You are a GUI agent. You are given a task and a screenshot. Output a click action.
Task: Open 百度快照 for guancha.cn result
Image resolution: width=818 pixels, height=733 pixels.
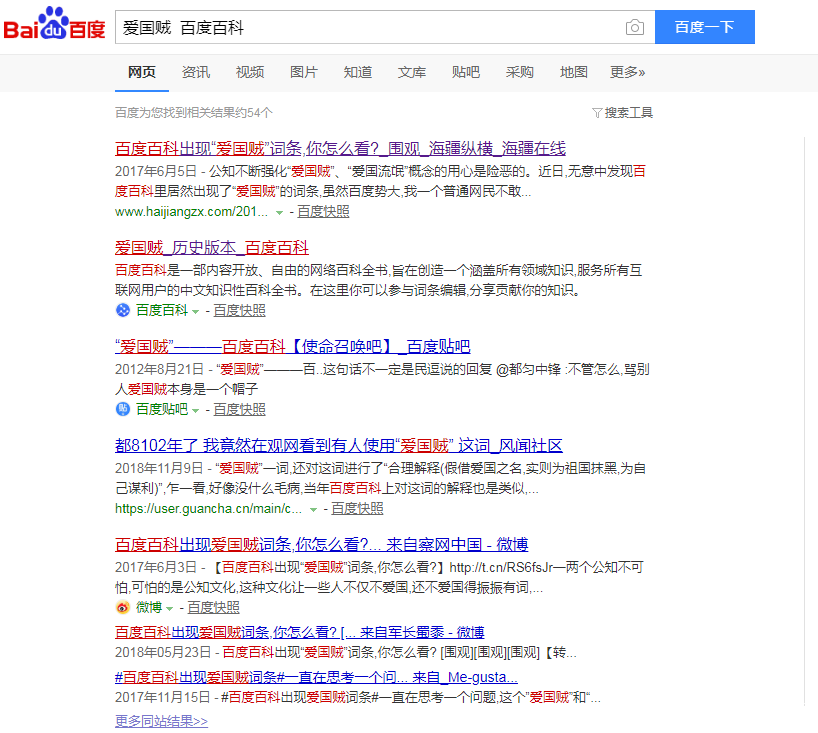pyautogui.click(x=357, y=509)
